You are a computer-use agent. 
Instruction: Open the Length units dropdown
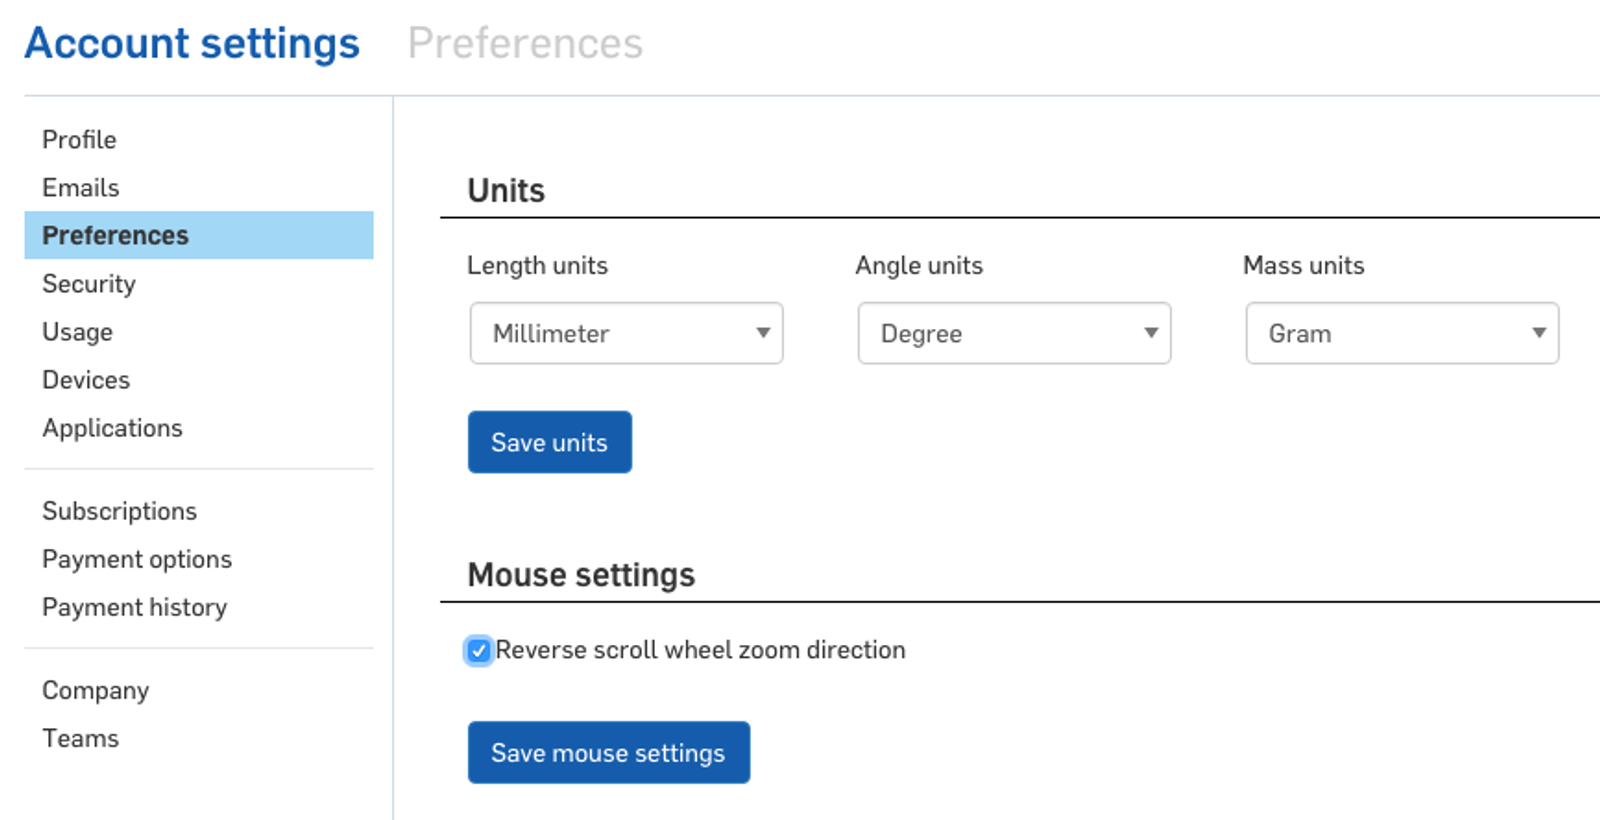625,333
